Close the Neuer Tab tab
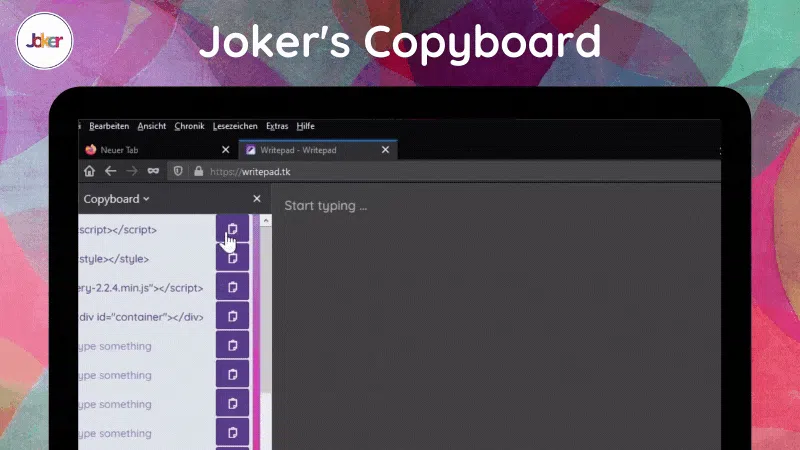 [x=226, y=149]
